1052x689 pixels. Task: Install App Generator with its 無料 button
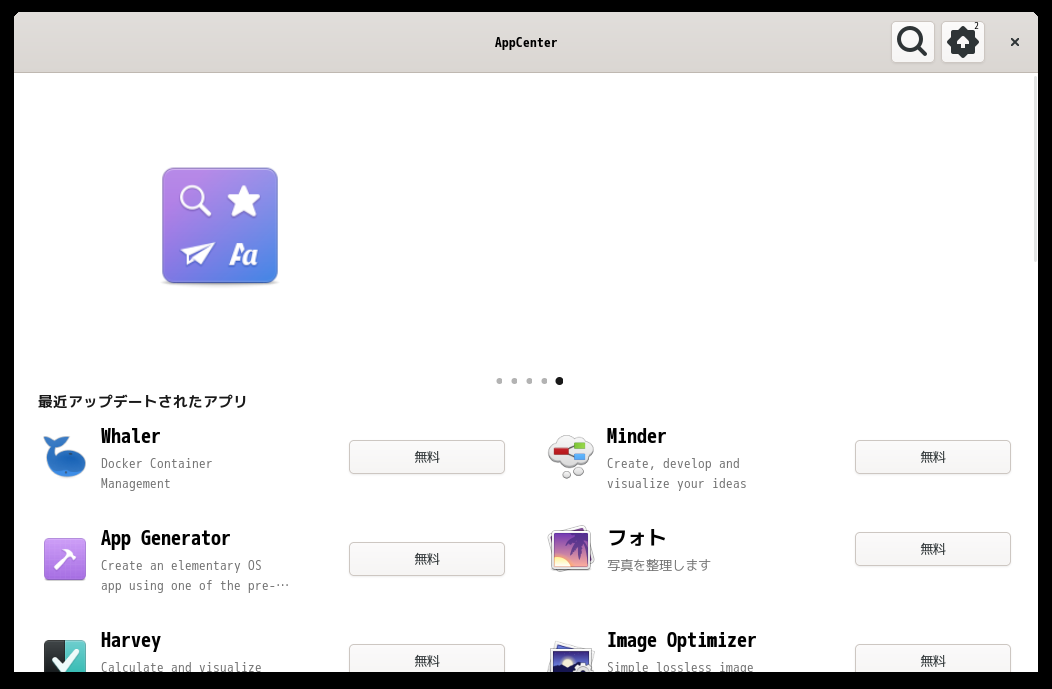(426, 558)
